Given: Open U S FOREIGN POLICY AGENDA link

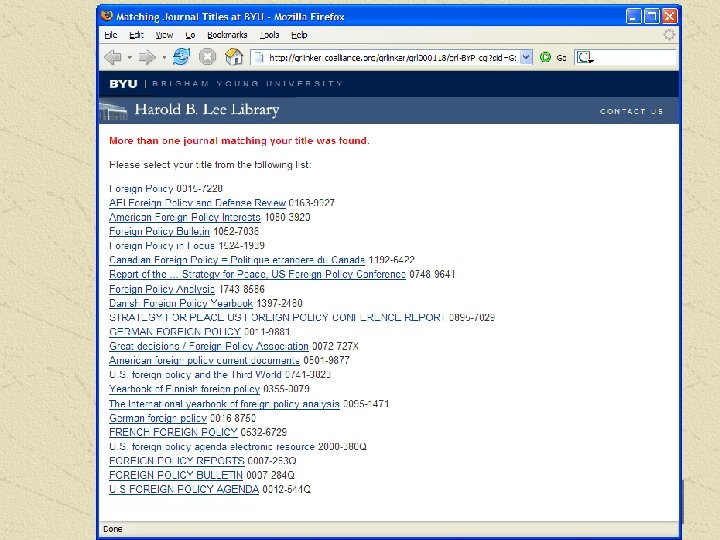Looking at the screenshot, I should (184, 489).
